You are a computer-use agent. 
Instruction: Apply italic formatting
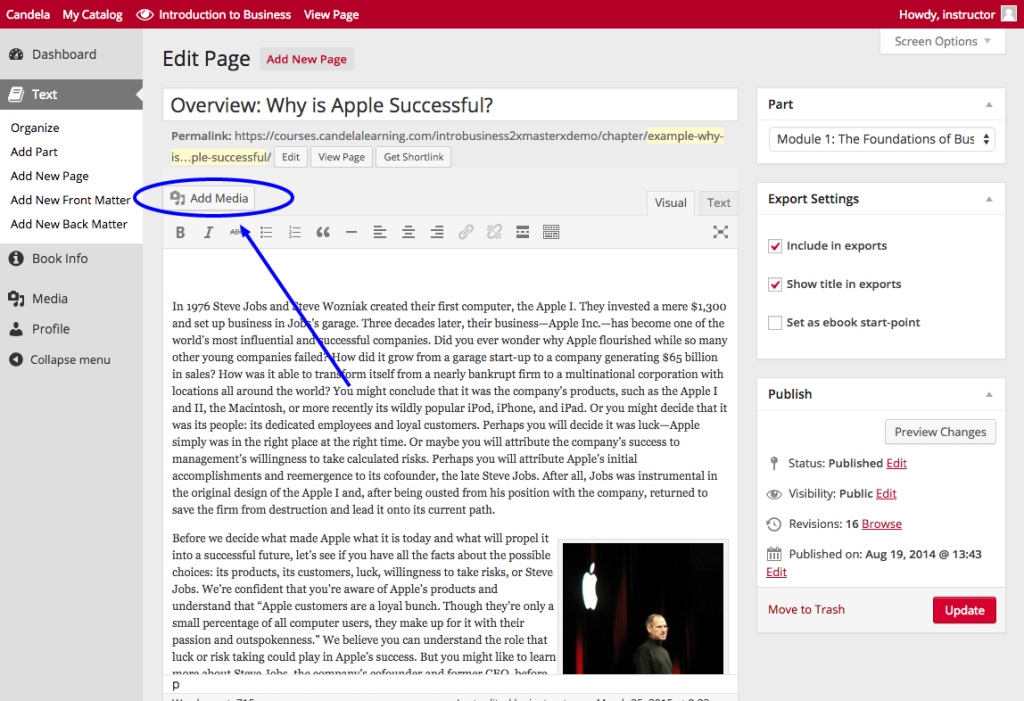[x=208, y=232]
